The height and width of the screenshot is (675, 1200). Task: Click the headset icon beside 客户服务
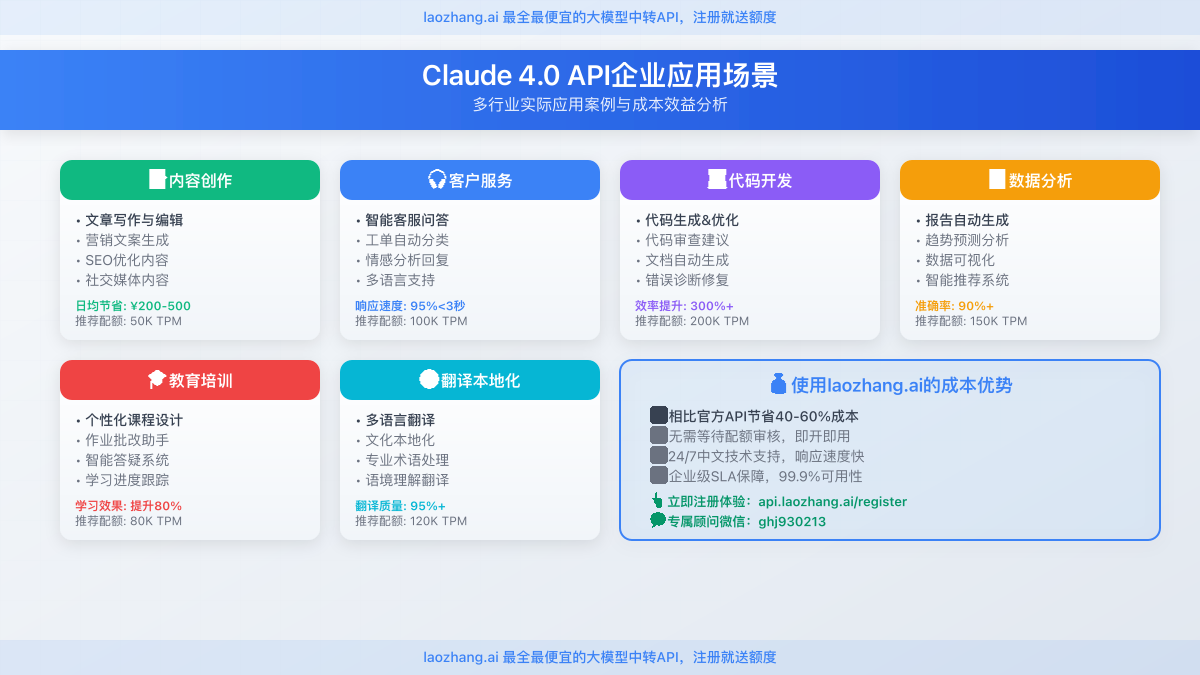point(437,180)
